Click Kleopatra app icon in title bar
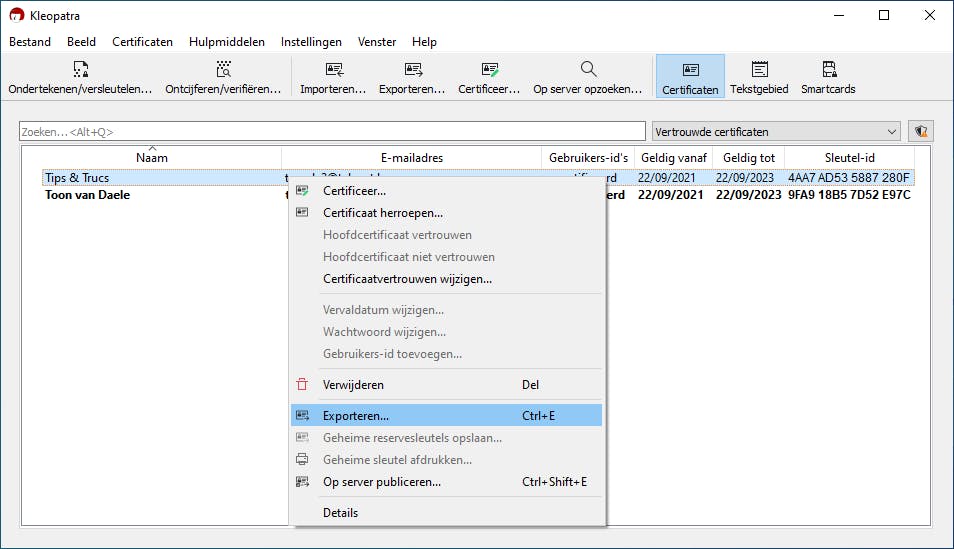 (16, 15)
